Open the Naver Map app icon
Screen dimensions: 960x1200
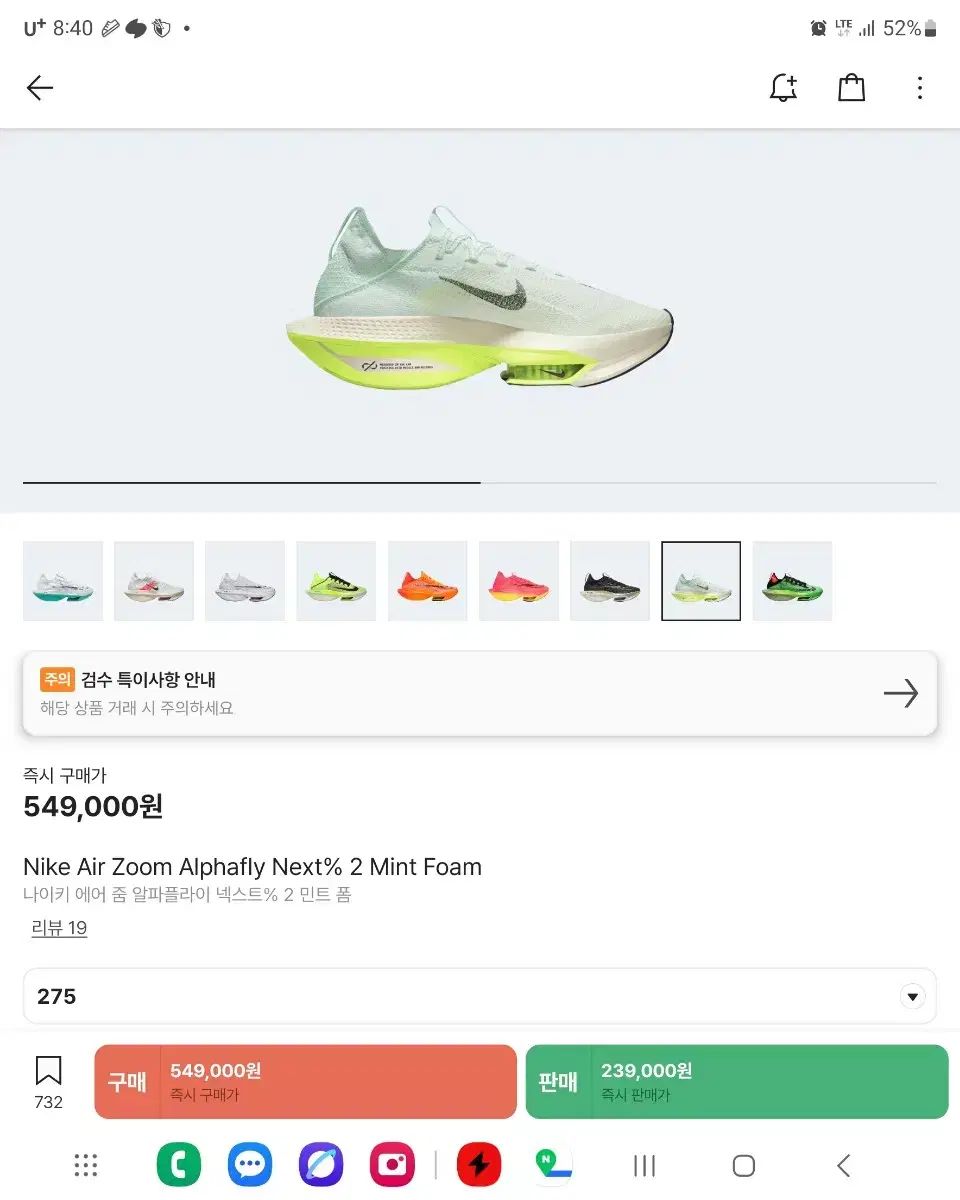point(550,1165)
